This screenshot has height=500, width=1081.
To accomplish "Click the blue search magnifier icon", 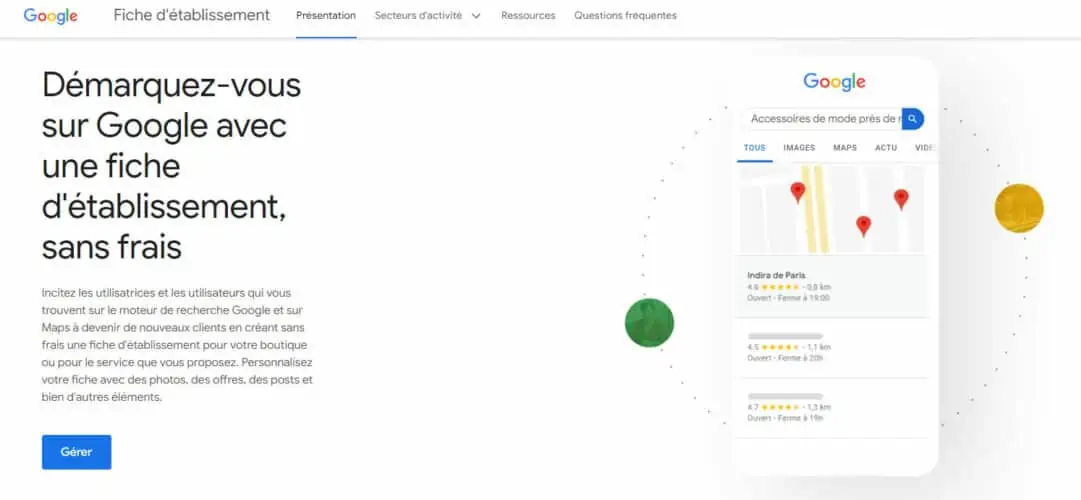I will click(x=913, y=119).
